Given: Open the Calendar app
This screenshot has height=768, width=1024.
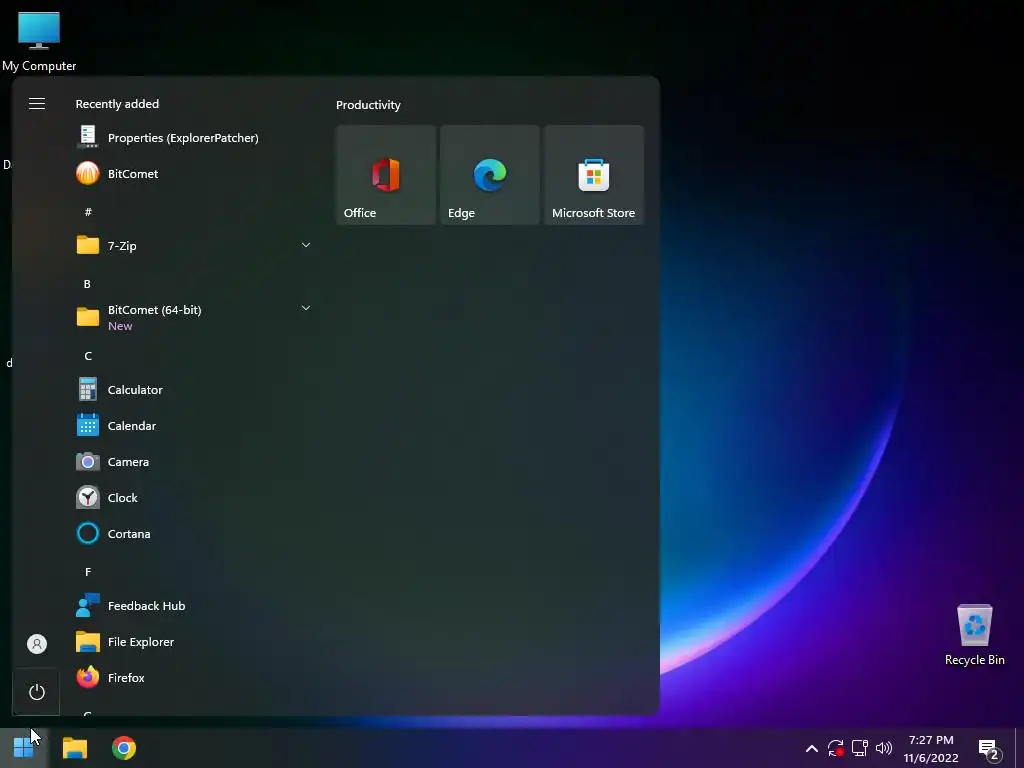Looking at the screenshot, I should point(193,426).
